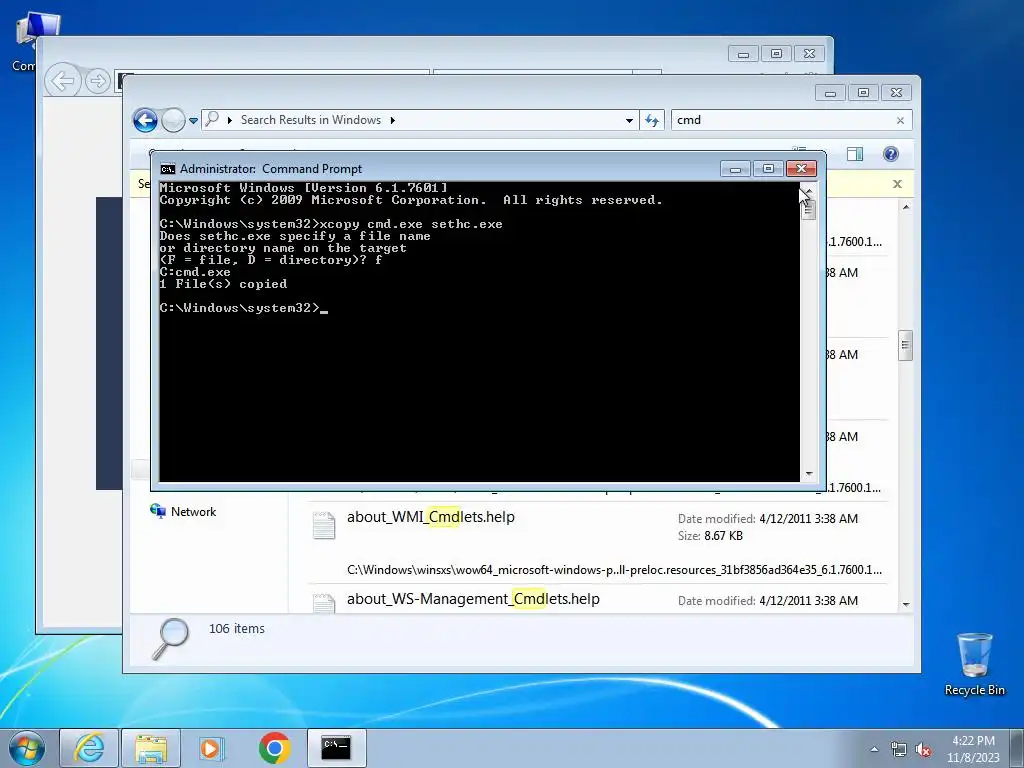Screen dimensions: 1024x768
Task: Launch Internet Explorer from the taskbar
Action: point(89,748)
